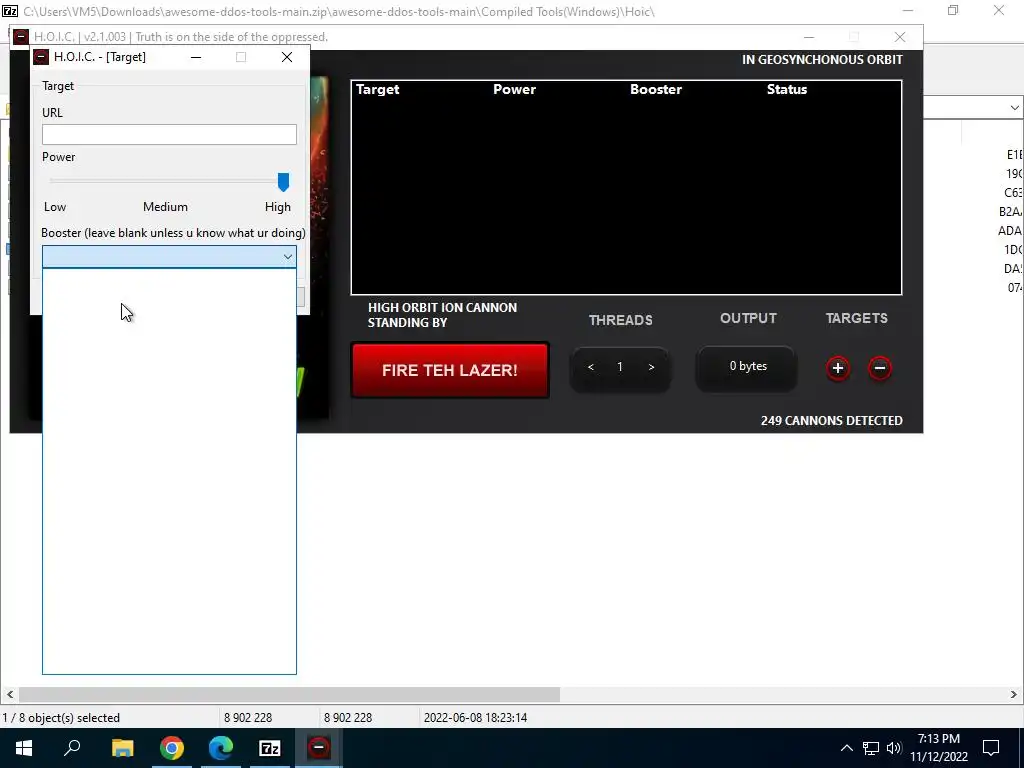This screenshot has height=768, width=1024.
Task: Open the notification center icon
Action: pos(991,748)
